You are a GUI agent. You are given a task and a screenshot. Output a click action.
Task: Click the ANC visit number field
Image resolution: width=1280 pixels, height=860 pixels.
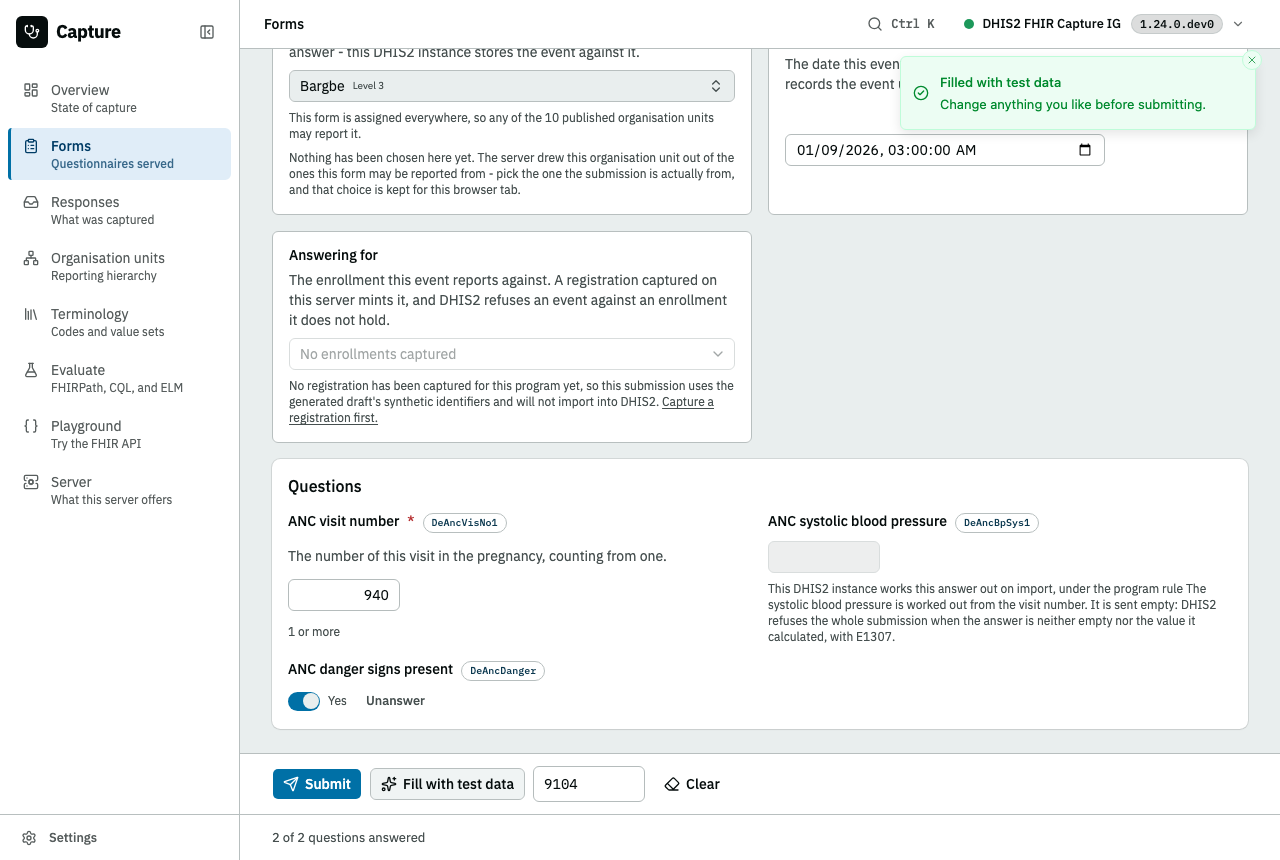click(344, 595)
